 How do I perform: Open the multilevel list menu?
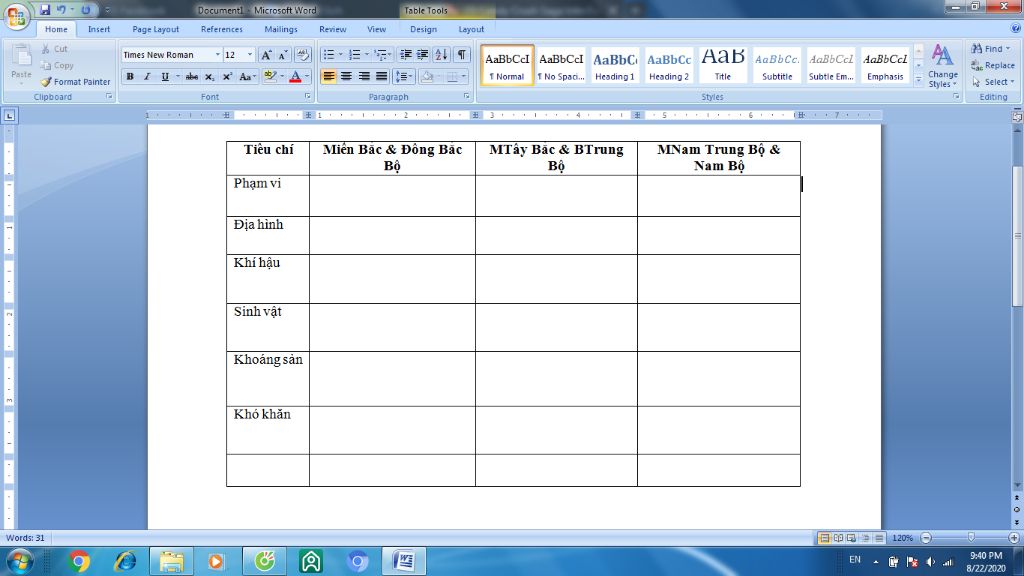382,55
